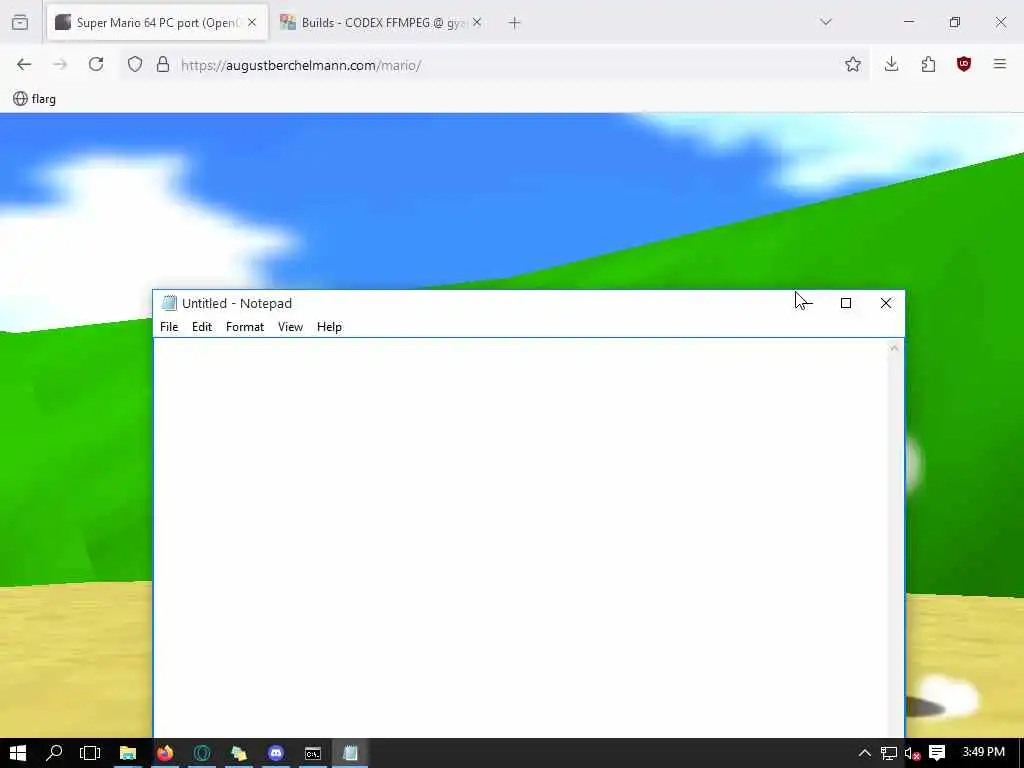The width and height of the screenshot is (1024, 768).
Task: Close the Super Mario 64 PC port tab
Action: pyautogui.click(x=252, y=22)
